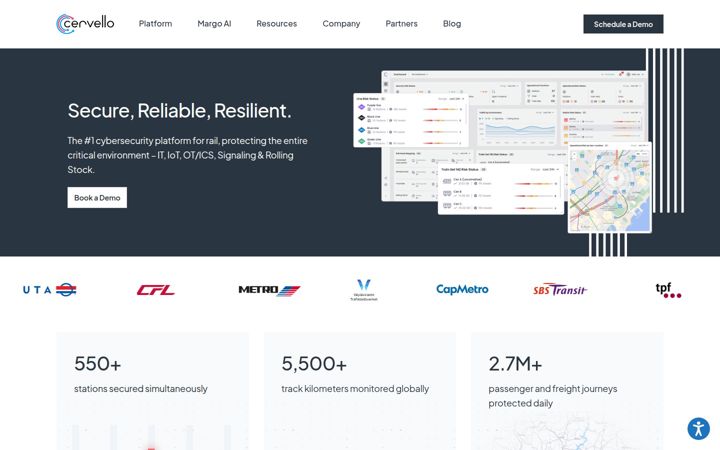The height and width of the screenshot is (450, 720).
Task: Click the "Secure, Reliable, Resilient." heading
Action: tap(179, 111)
